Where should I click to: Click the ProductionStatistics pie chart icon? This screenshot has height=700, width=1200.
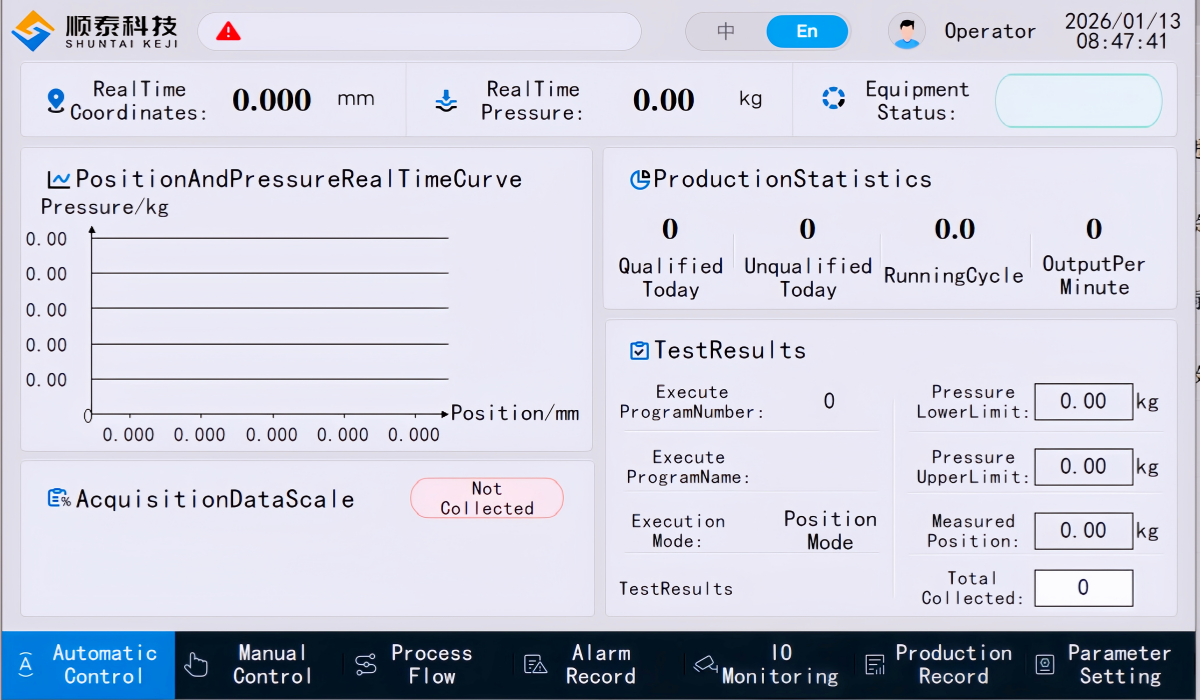click(x=640, y=180)
